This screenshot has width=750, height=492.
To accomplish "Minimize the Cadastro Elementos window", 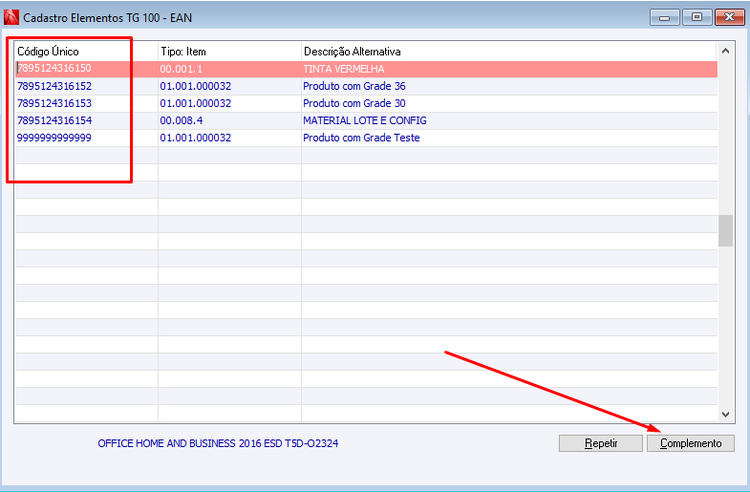I will coord(664,17).
